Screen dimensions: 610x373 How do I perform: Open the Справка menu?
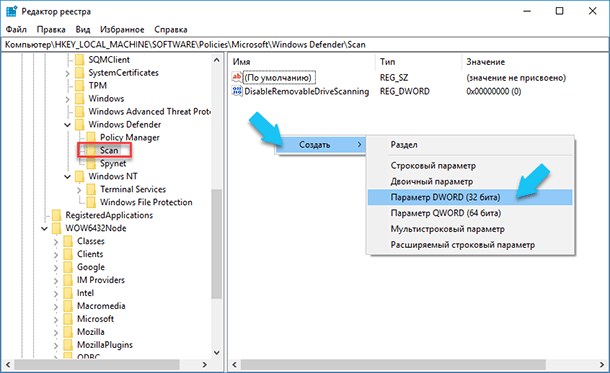pos(171,30)
